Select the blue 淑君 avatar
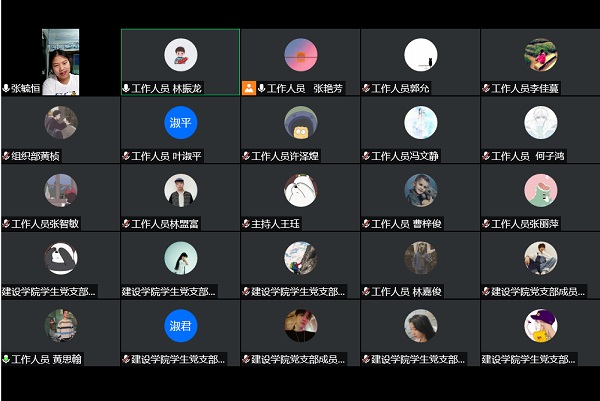The width and height of the screenshot is (600, 401). coord(180,325)
